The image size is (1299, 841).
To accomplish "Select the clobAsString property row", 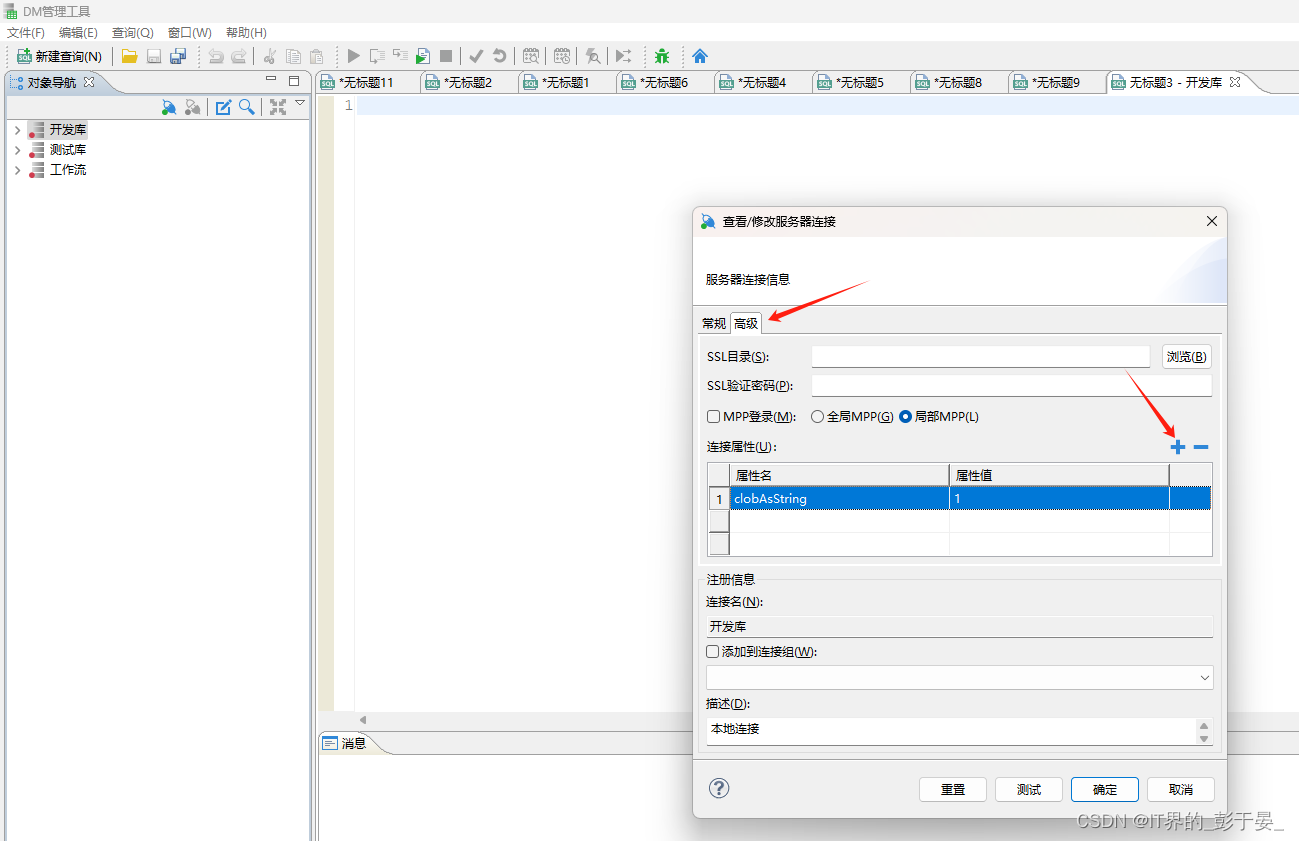I will tap(960, 498).
